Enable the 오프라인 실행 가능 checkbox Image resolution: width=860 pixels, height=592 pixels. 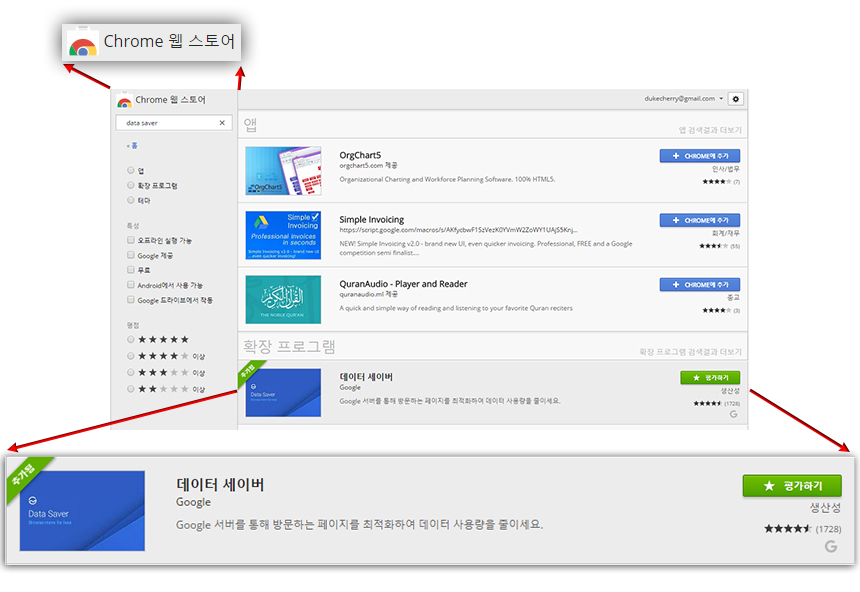point(131,240)
